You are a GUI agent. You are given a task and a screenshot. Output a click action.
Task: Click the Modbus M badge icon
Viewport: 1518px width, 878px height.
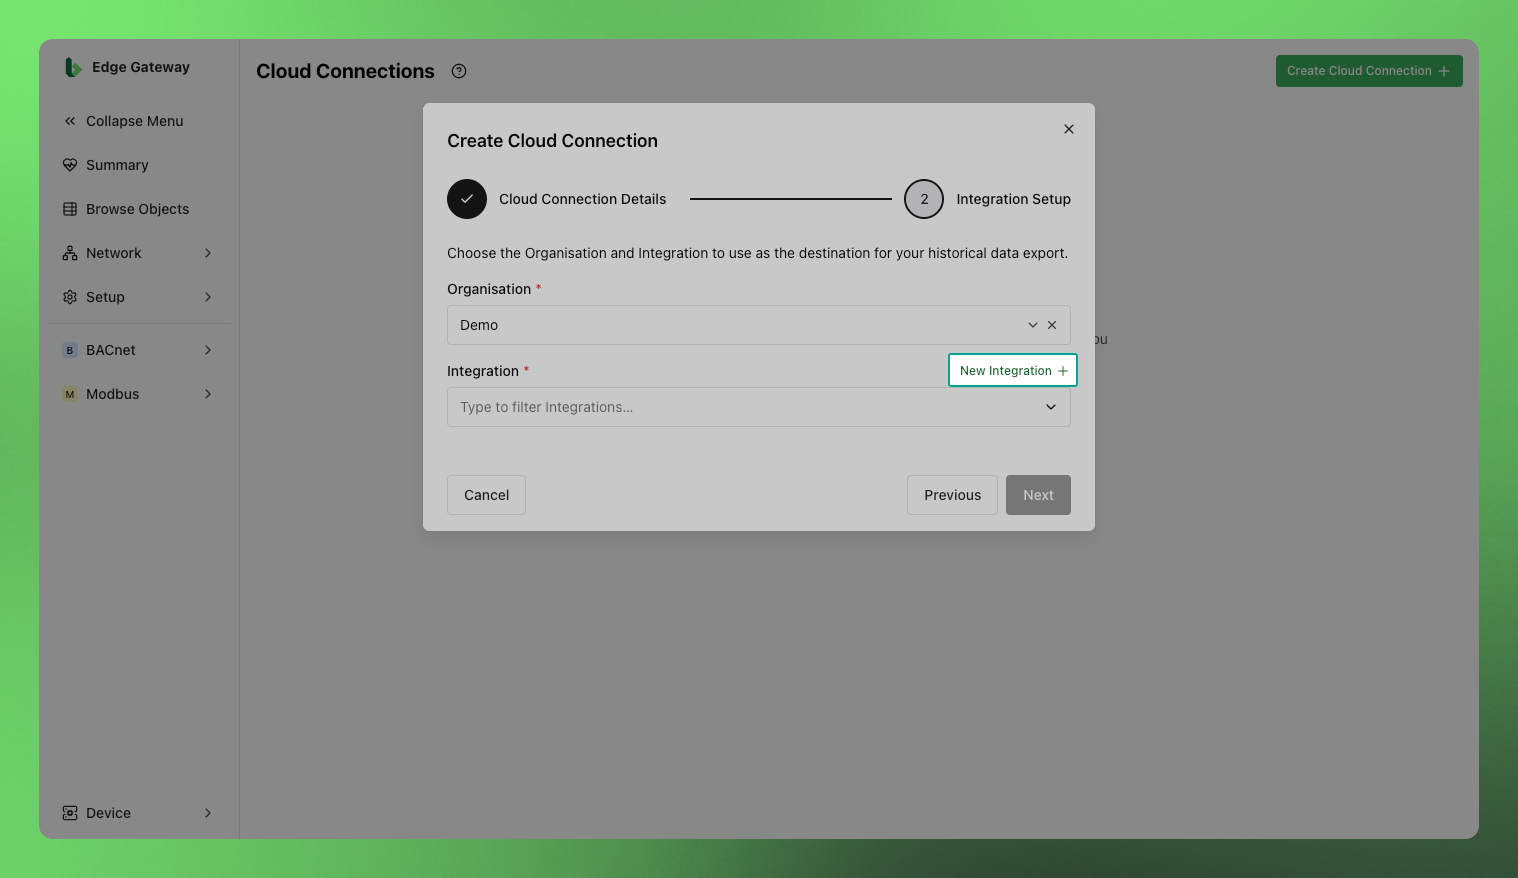pyautogui.click(x=70, y=394)
